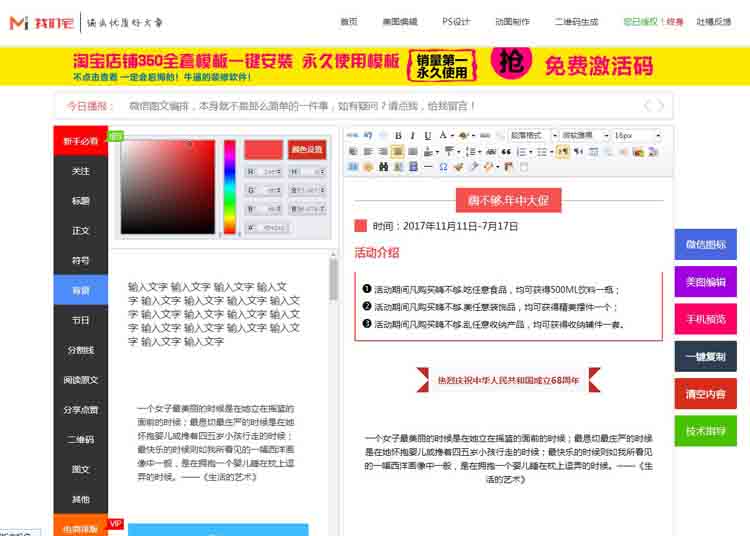Viewport: 750px width, 536px height.
Task: Insert a blockquote with the quote icon
Action: [506, 152]
